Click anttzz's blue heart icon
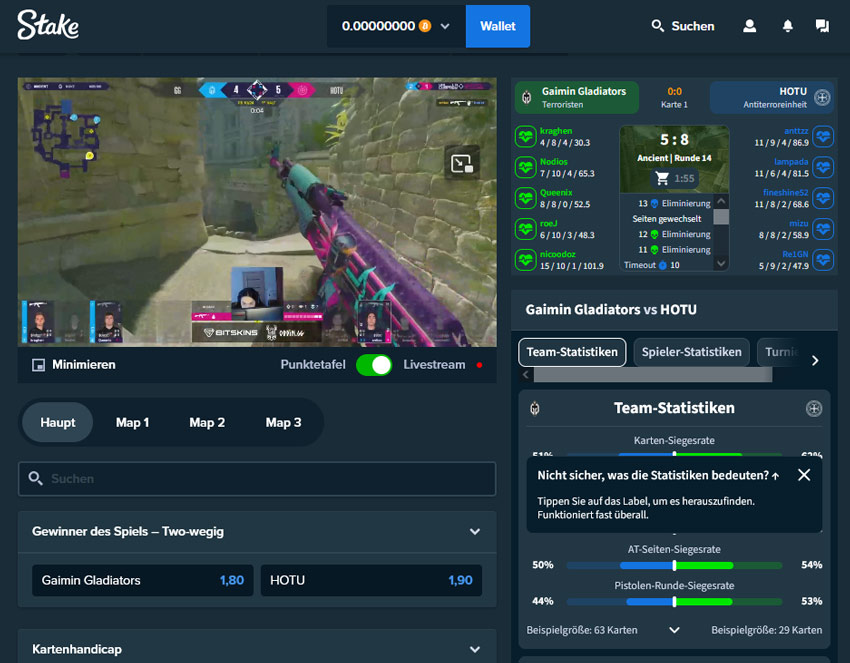Screen dimensions: 850x663 (823, 137)
